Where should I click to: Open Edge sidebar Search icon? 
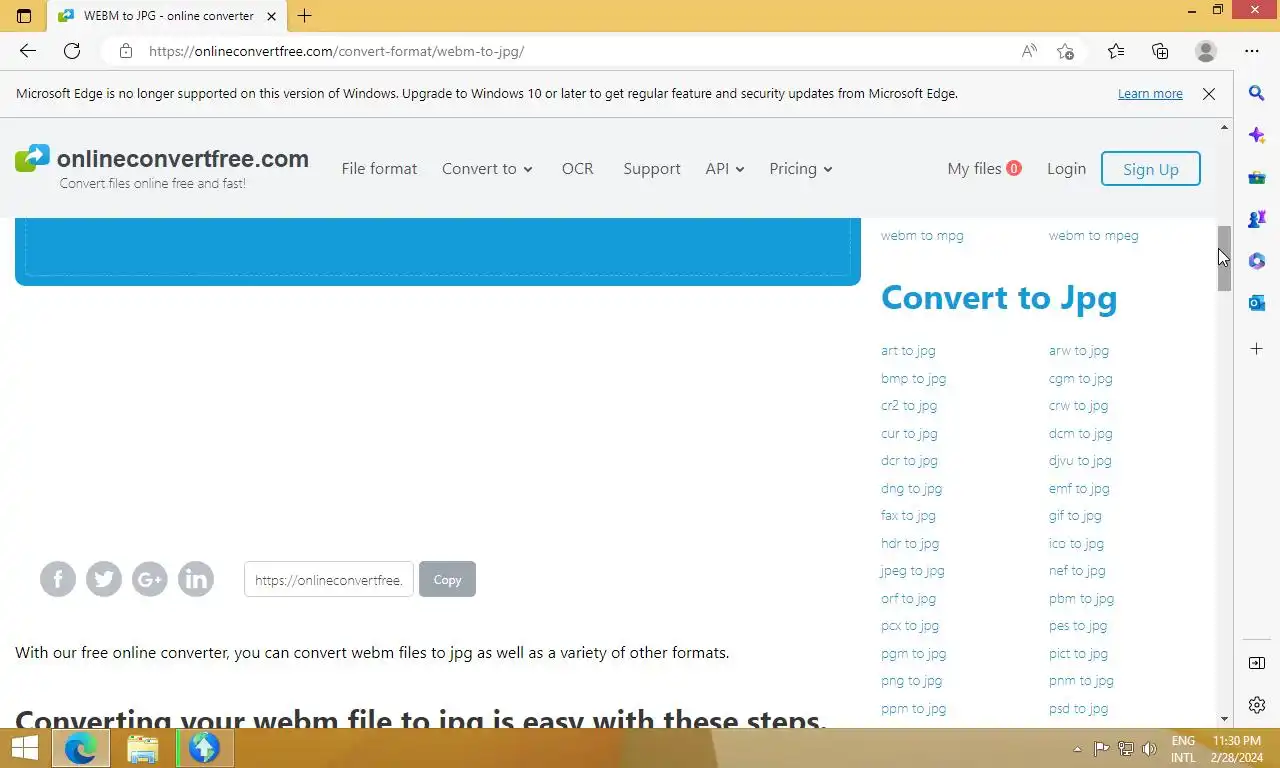(1257, 93)
